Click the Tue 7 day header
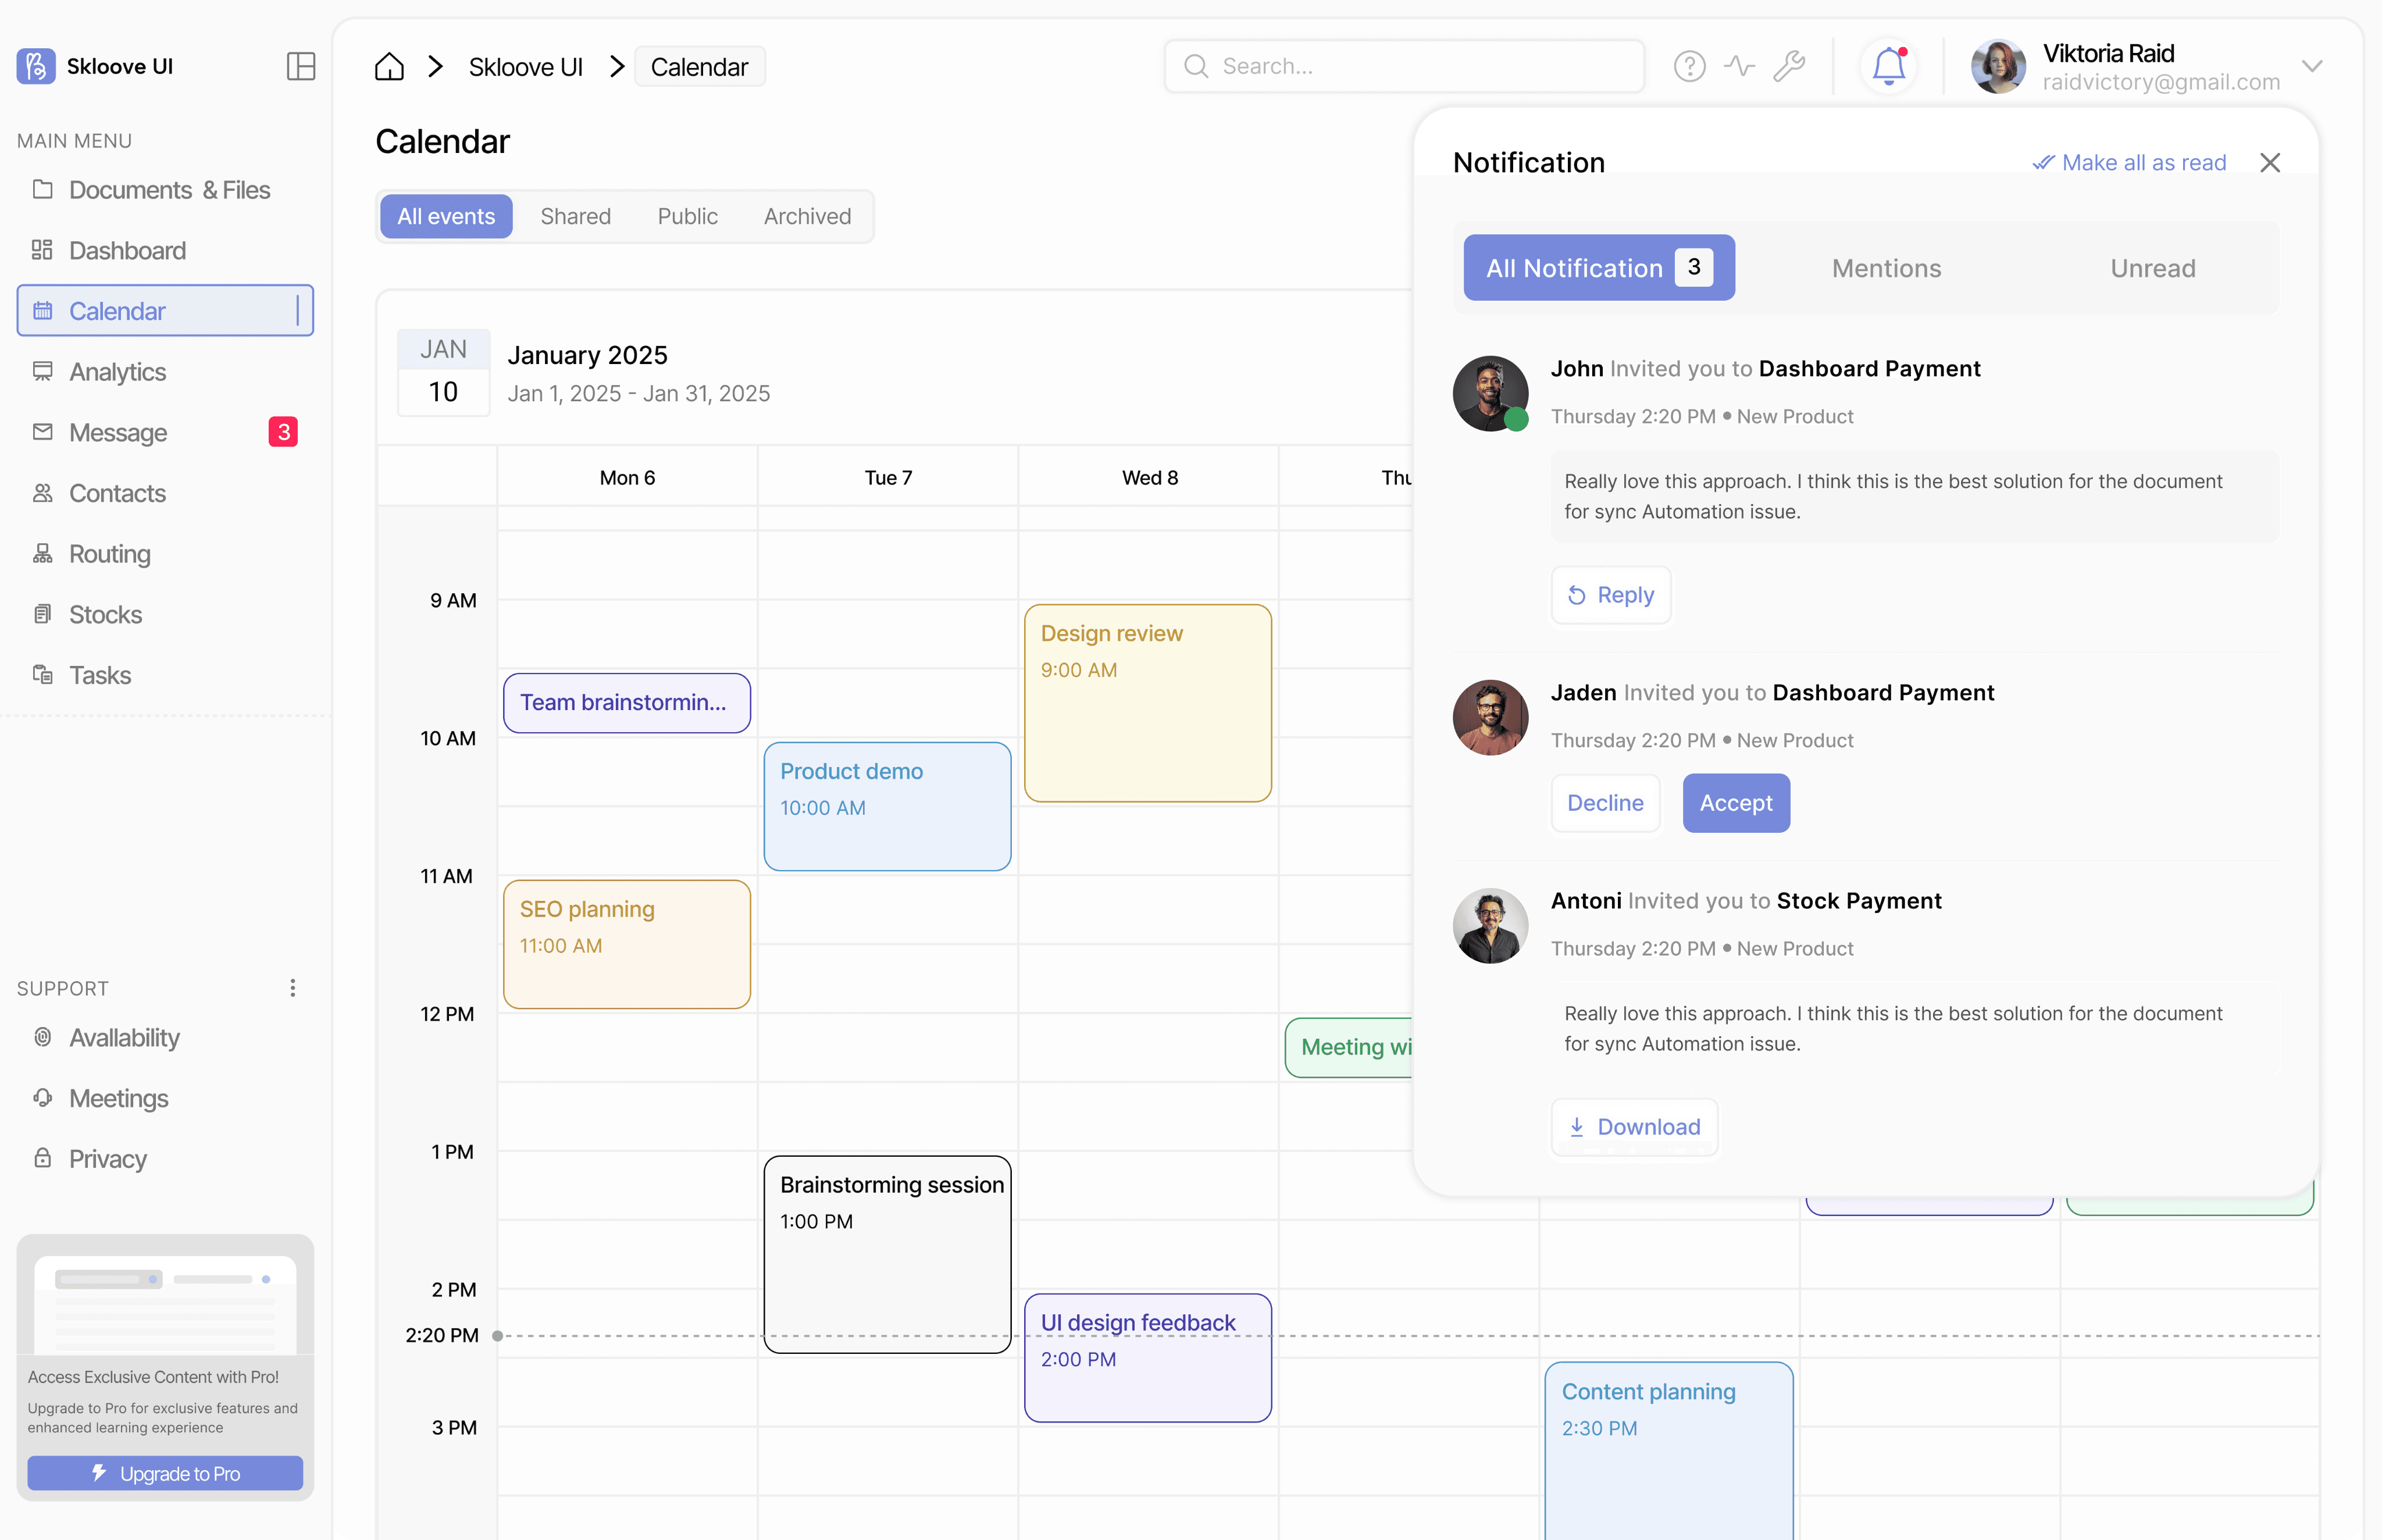 (888, 478)
